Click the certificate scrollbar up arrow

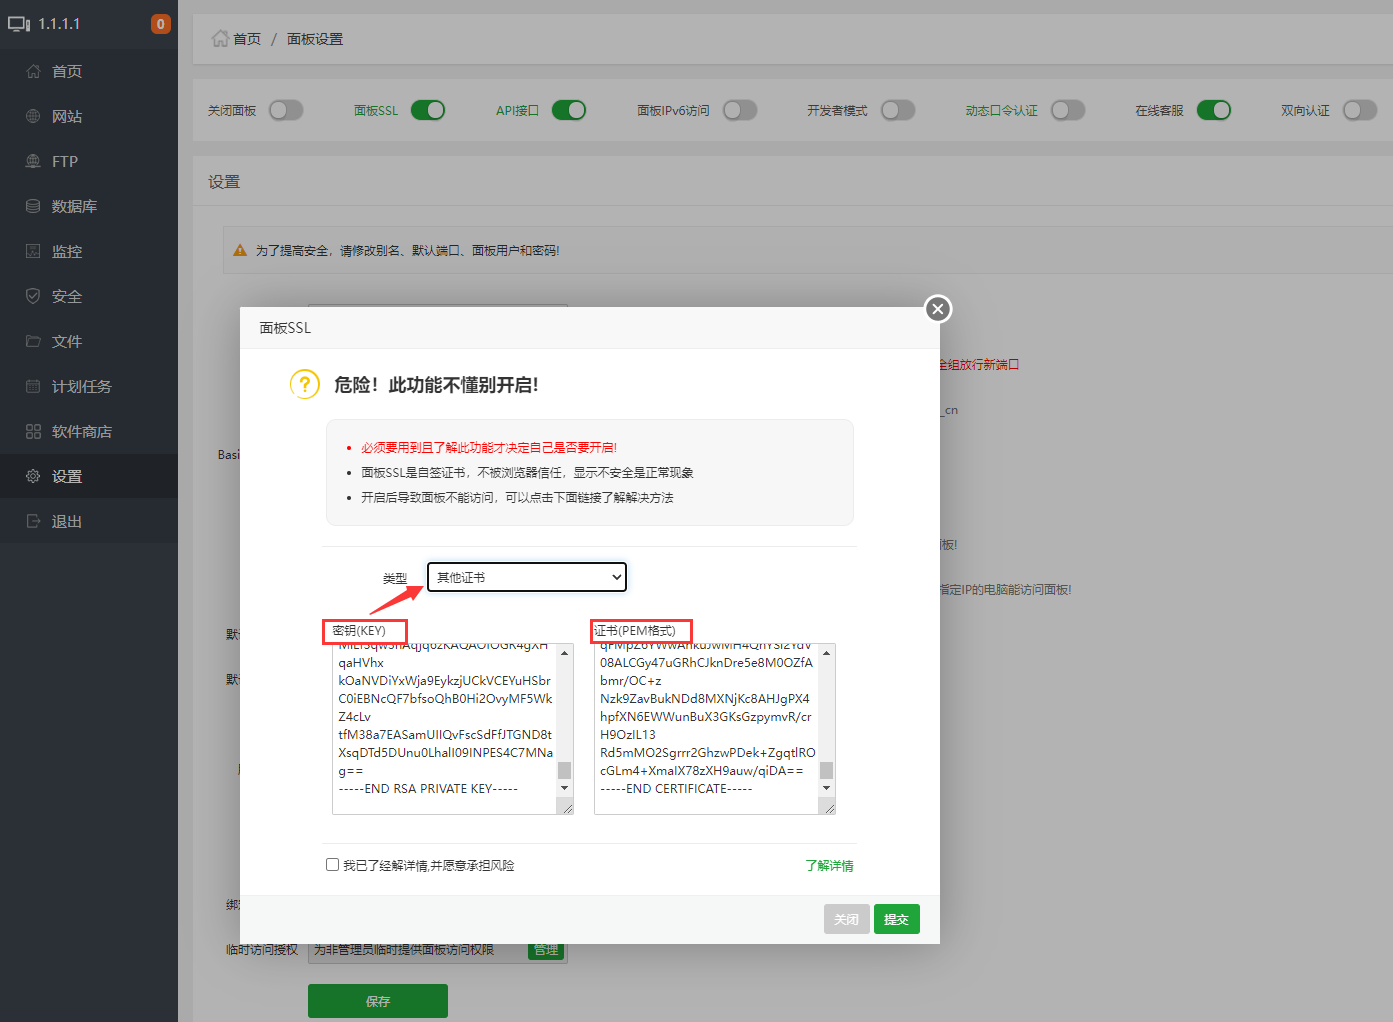(827, 653)
